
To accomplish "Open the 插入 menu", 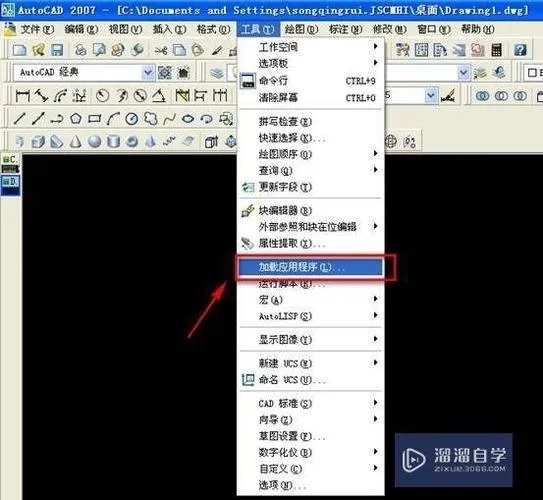I will click(169, 29).
